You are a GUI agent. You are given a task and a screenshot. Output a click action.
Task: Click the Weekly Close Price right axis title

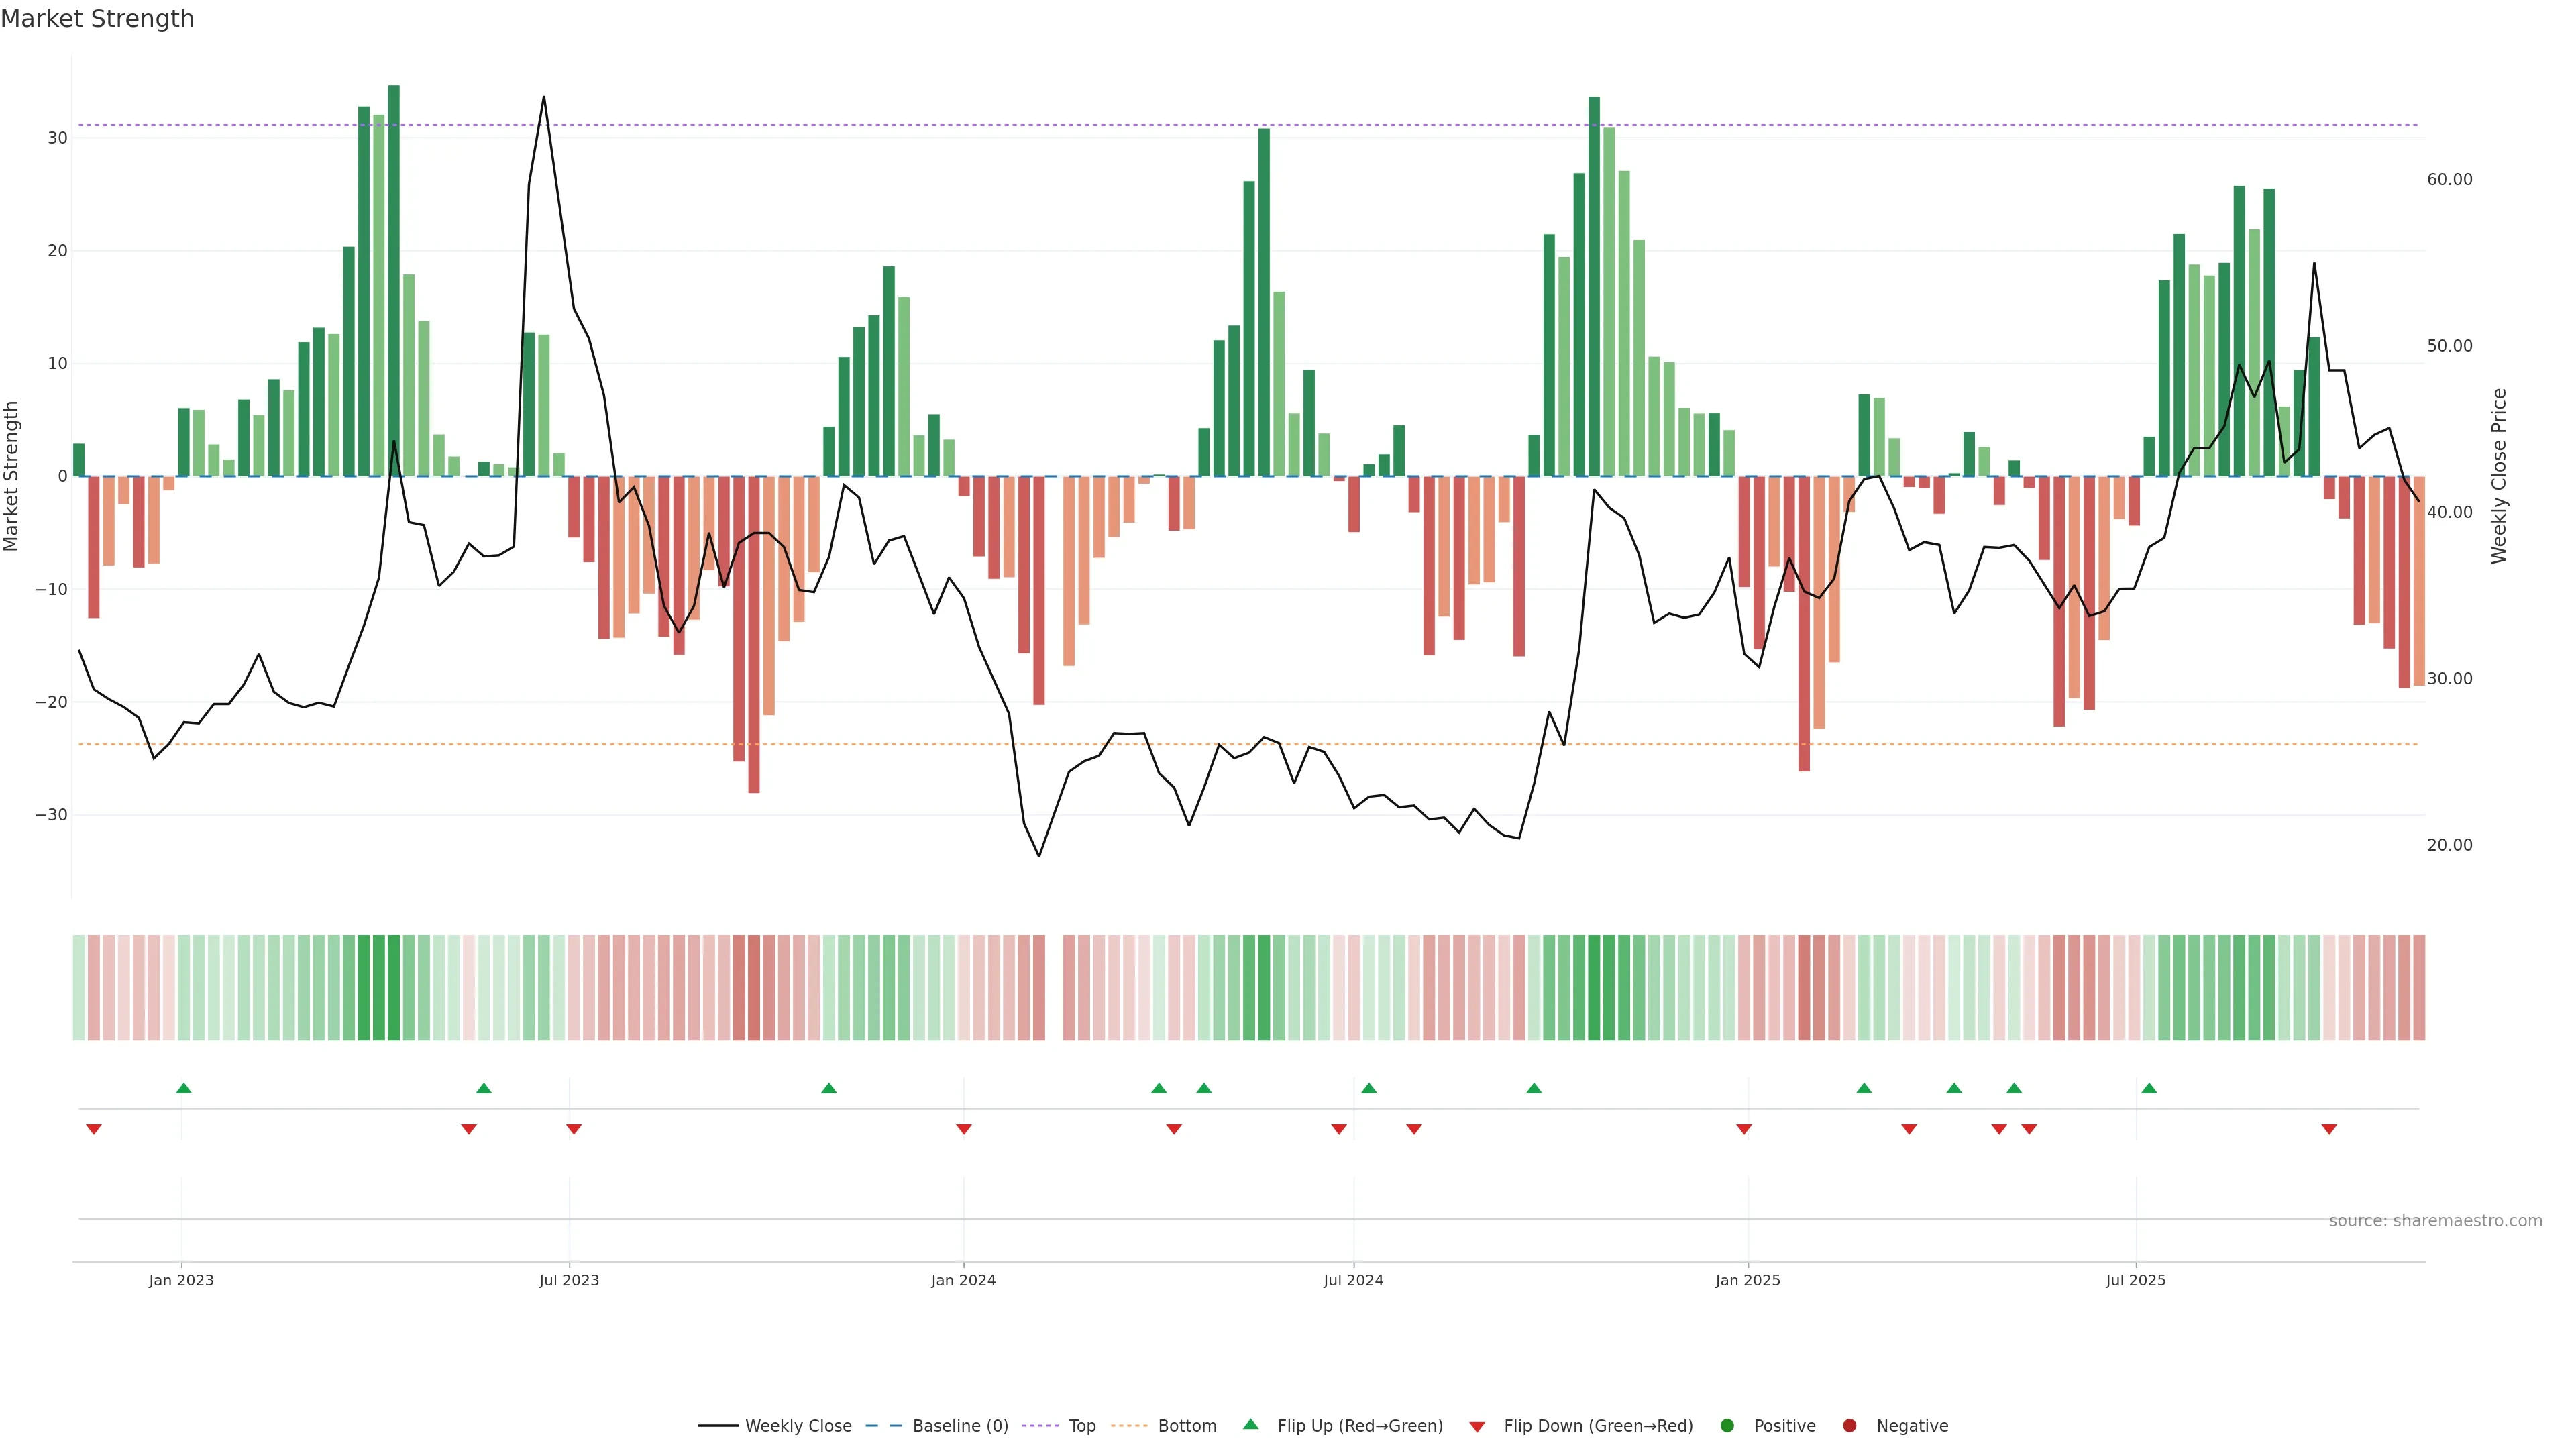(x=2499, y=476)
